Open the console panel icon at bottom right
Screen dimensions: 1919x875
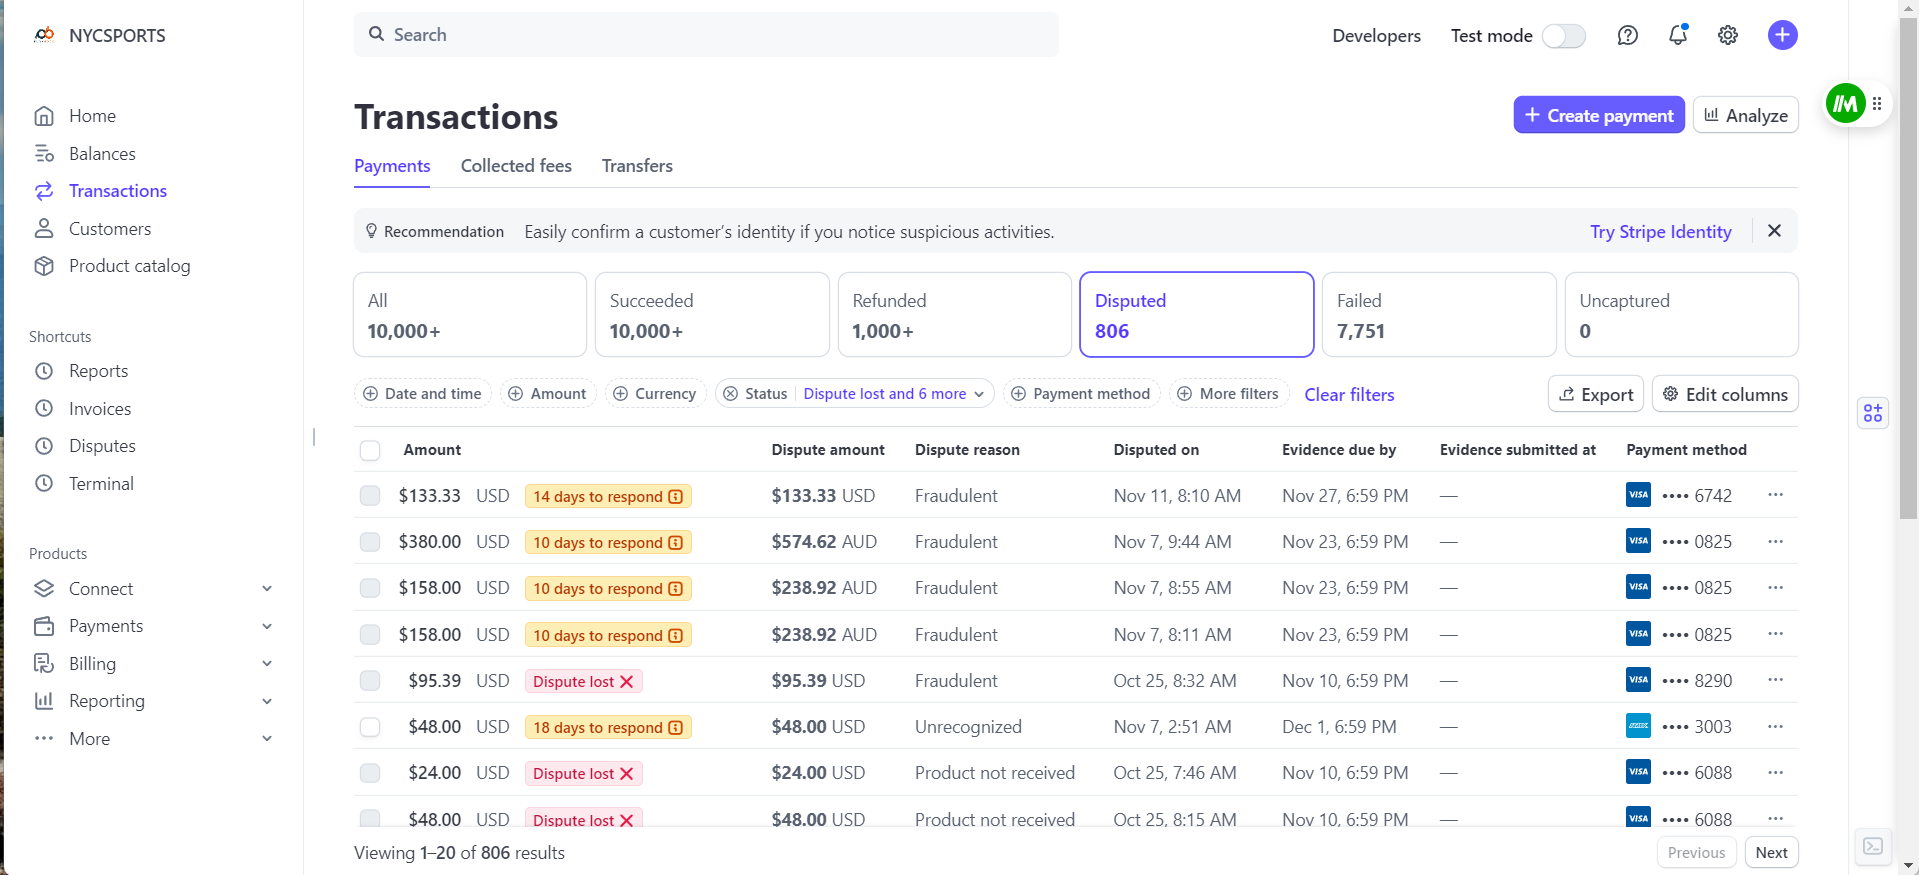(1873, 846)
